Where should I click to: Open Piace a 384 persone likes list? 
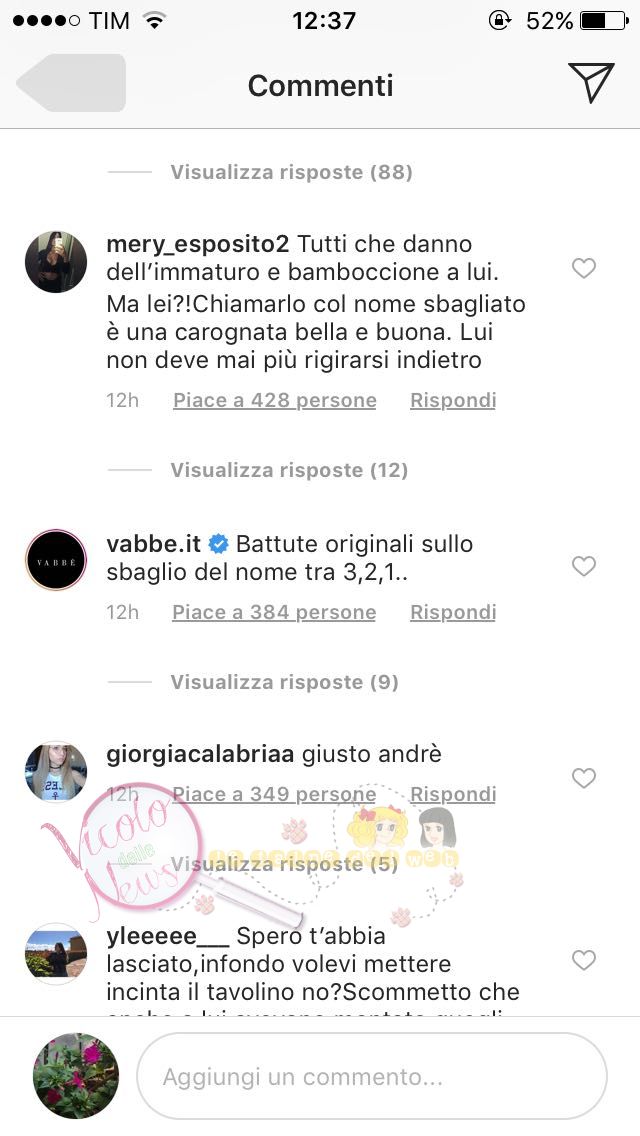(274, 612)
